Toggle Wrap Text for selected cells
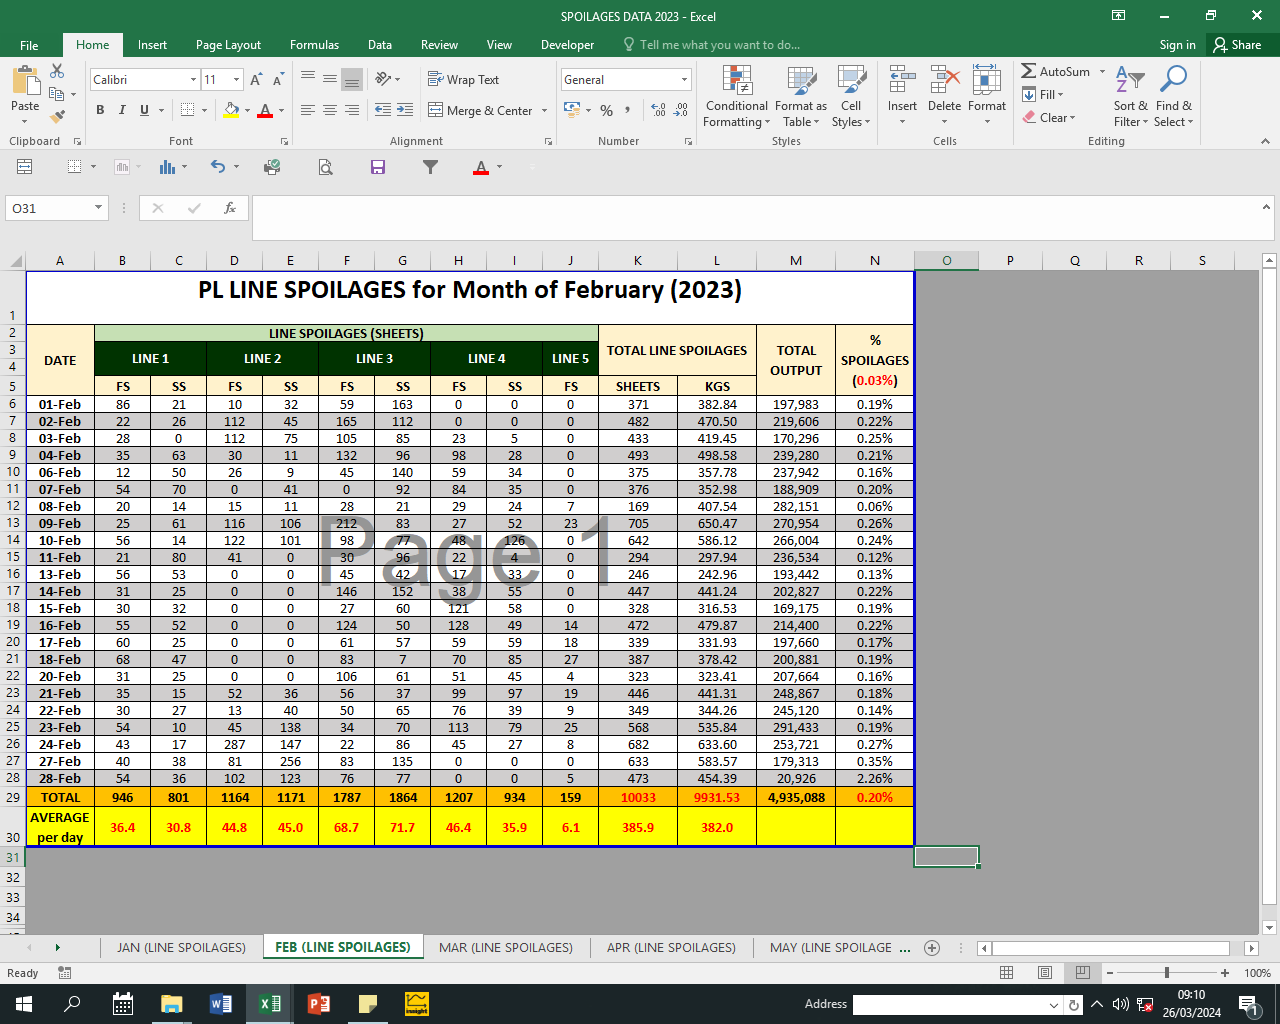The width and height of the screenshot is (1280, 1024). tap(463, 79)
